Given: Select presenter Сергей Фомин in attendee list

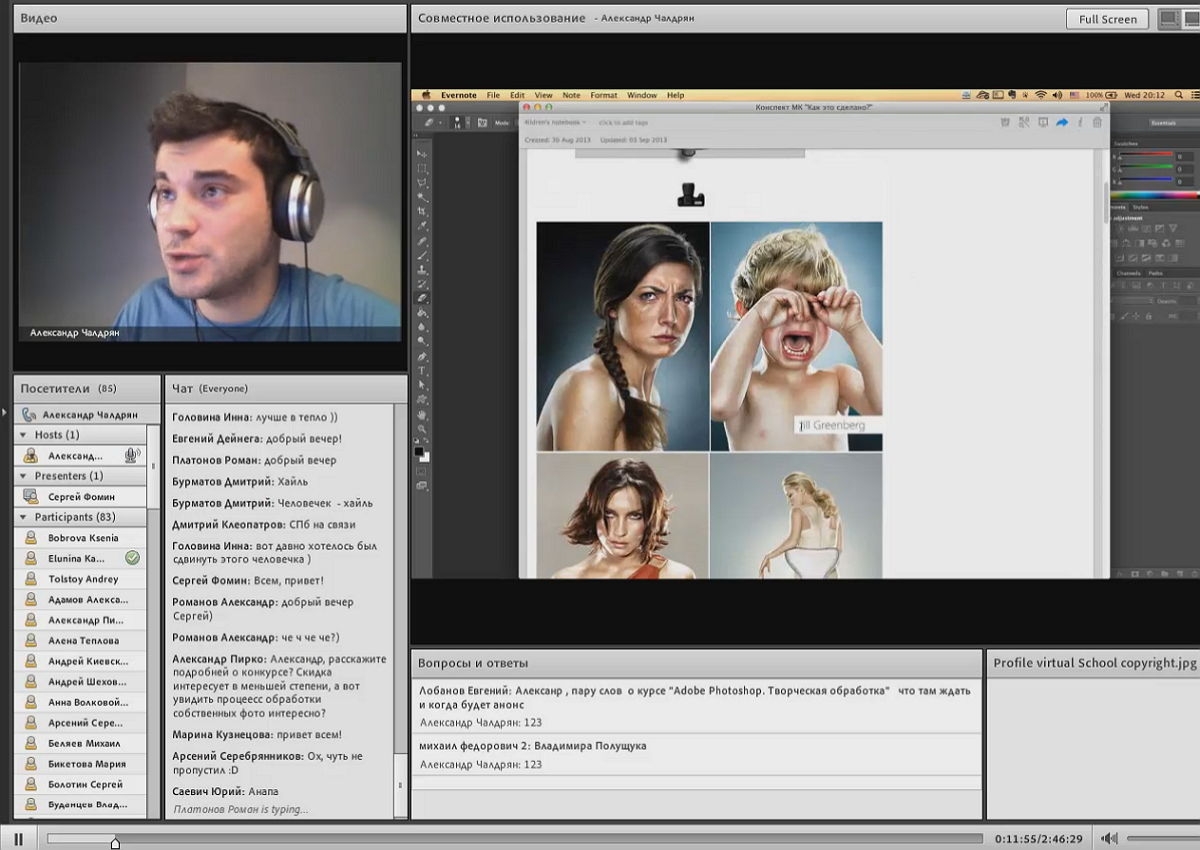Looking at the screenshot, I should pos(81,496).
